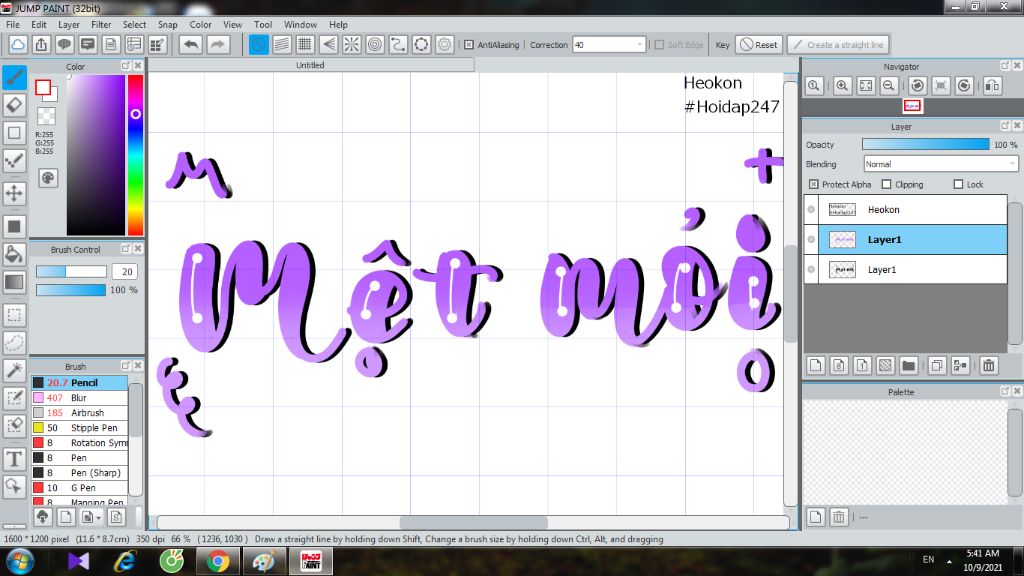Screen dimensions: 1024x576
Task: Select the Bucket fill tool
Action: [x=14, y=254]
